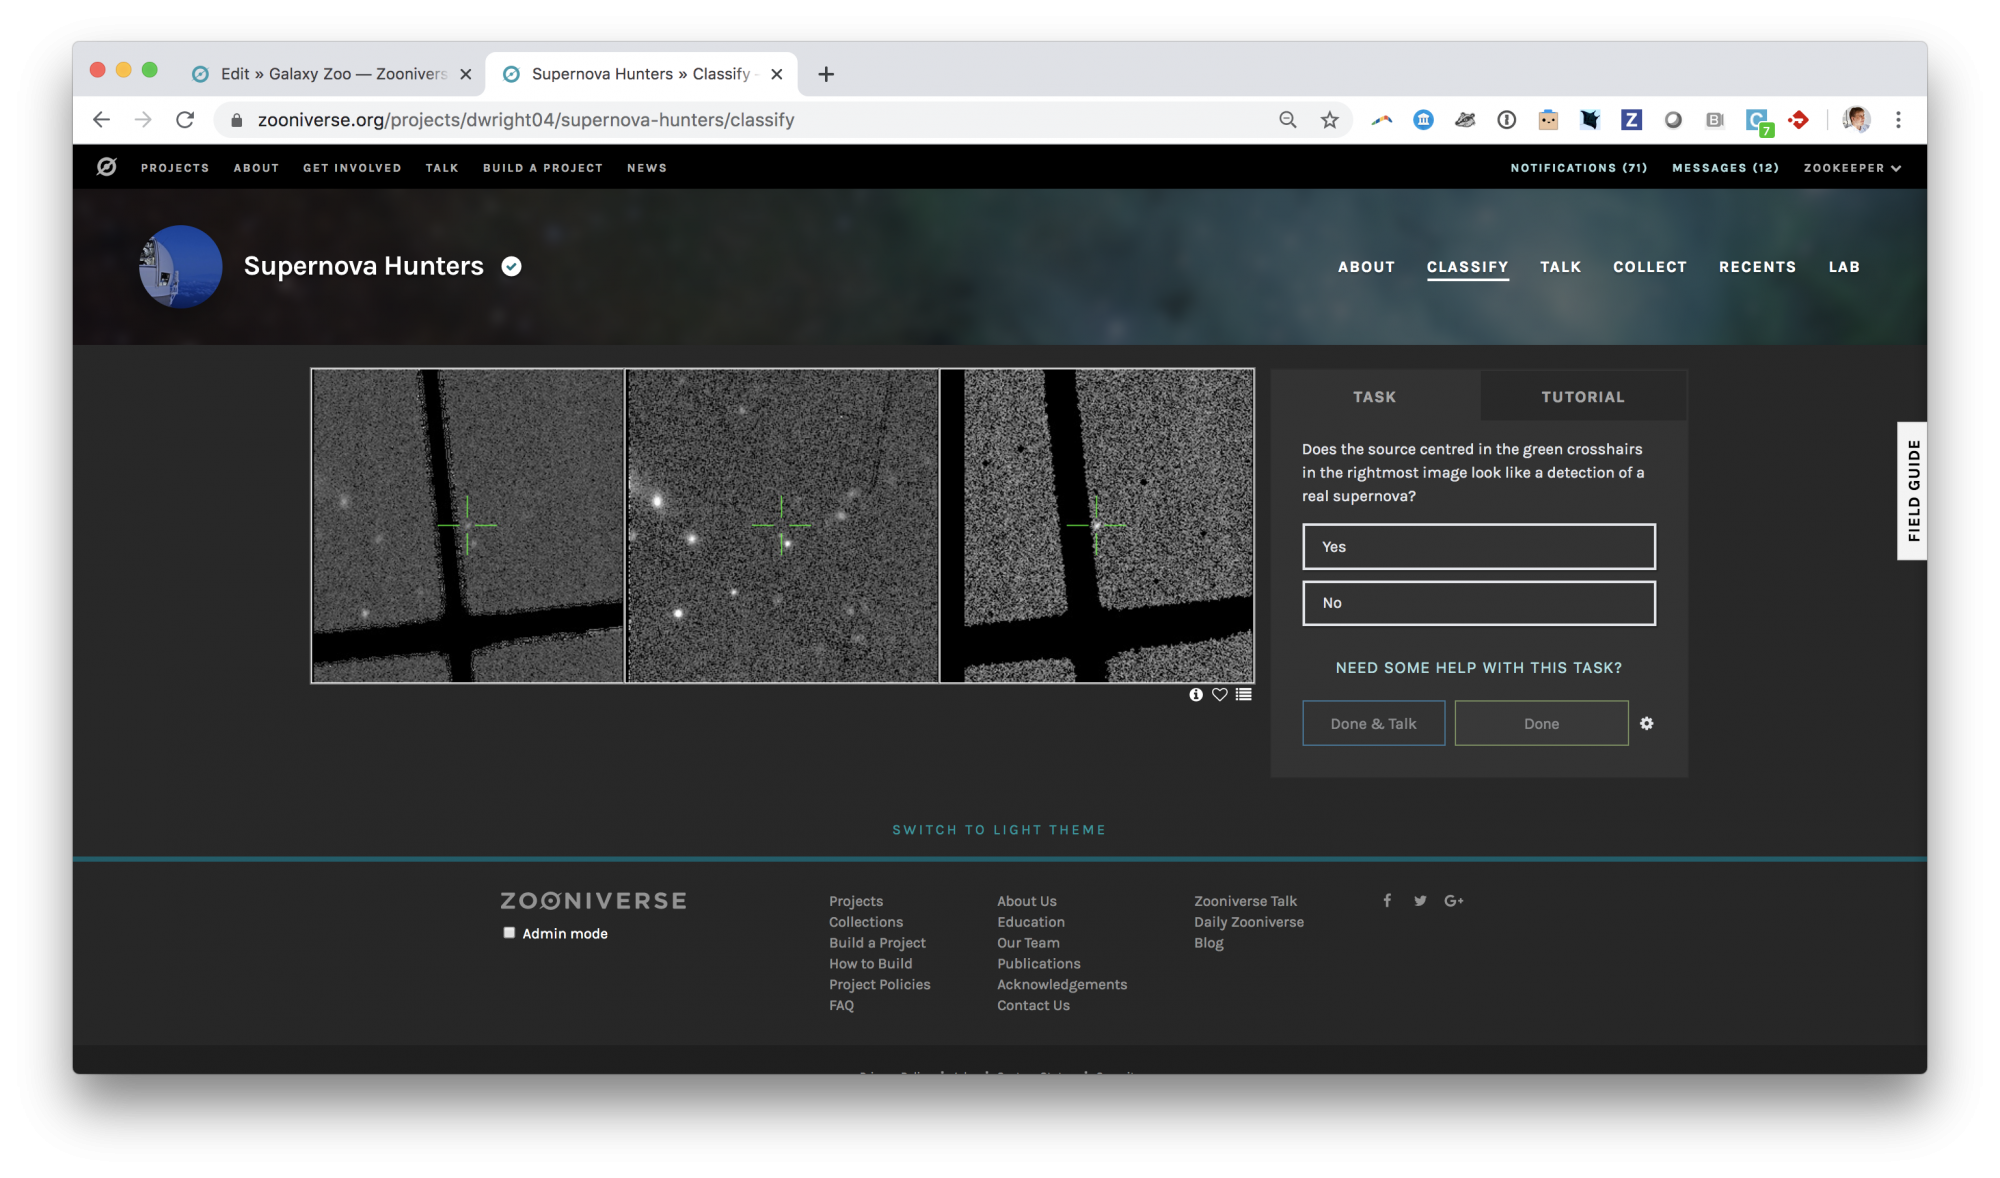Open a new browser tab
The image size is (2000, 1178).
click(x=826, y=74)
